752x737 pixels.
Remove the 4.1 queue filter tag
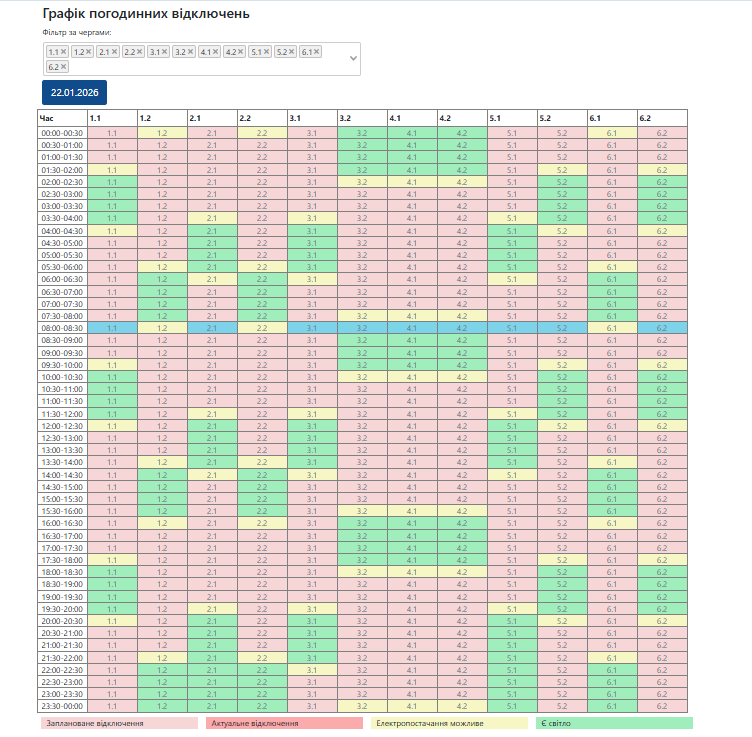coord(217,51)
